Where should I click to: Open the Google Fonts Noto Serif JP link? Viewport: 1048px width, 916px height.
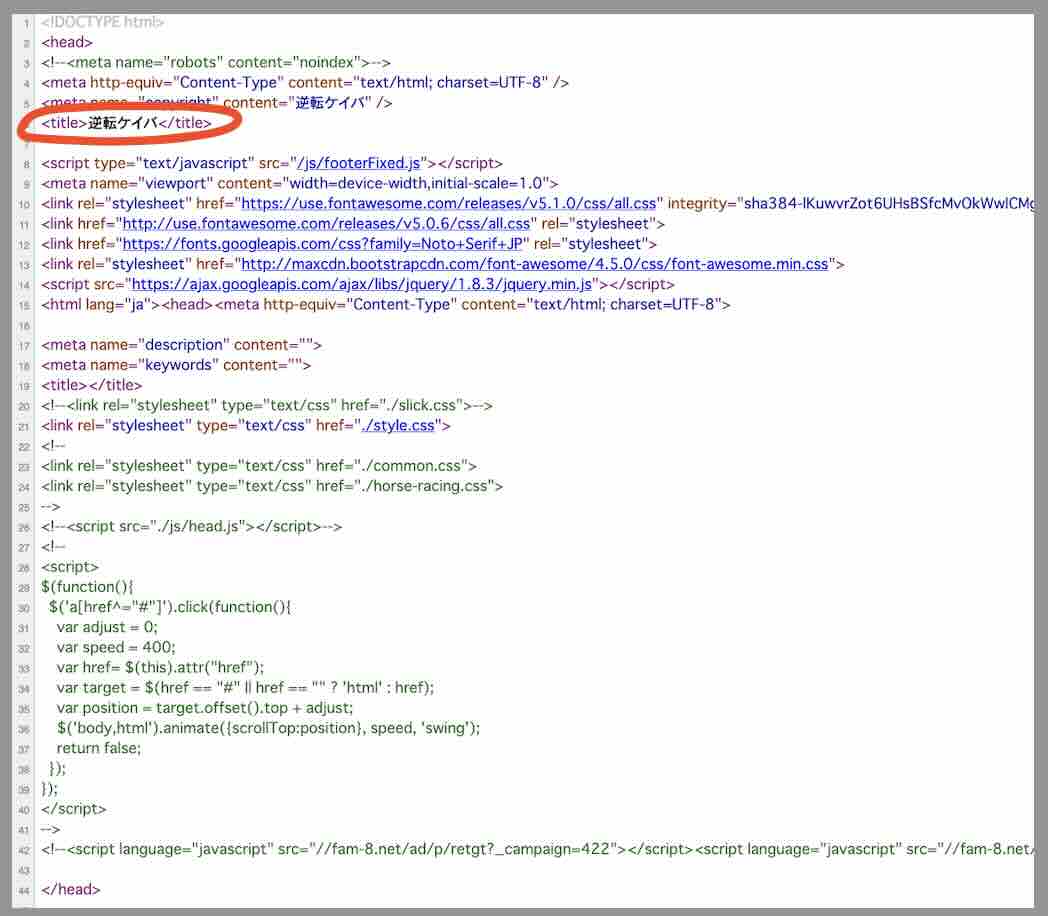click(x=324, y=243)
